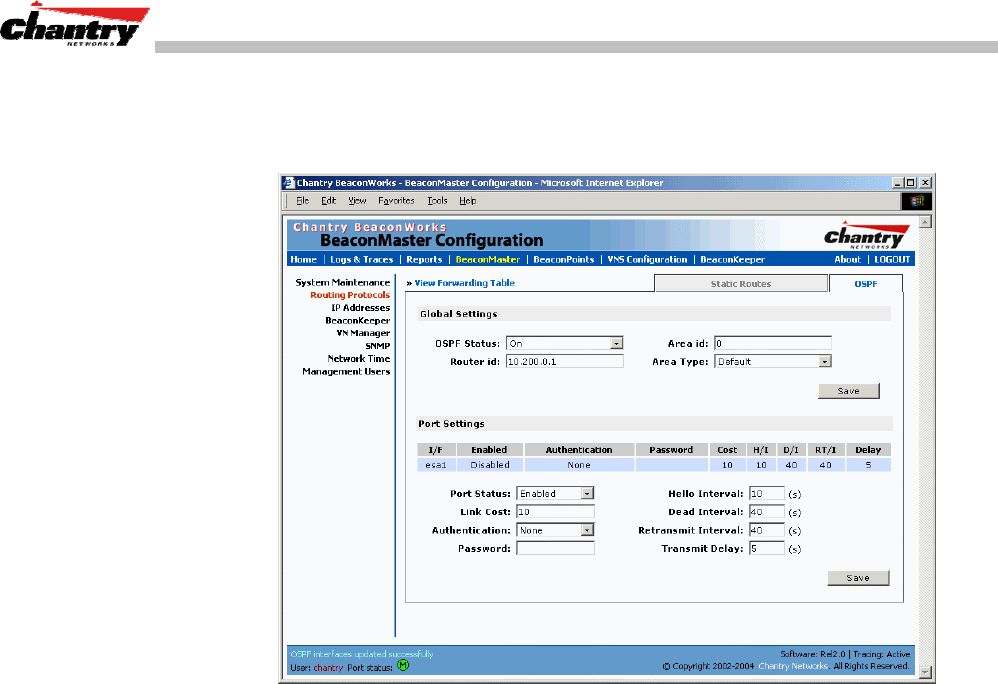Open the BeaconMaster navigation link
The image size is (998, 684).
(488, 260)
